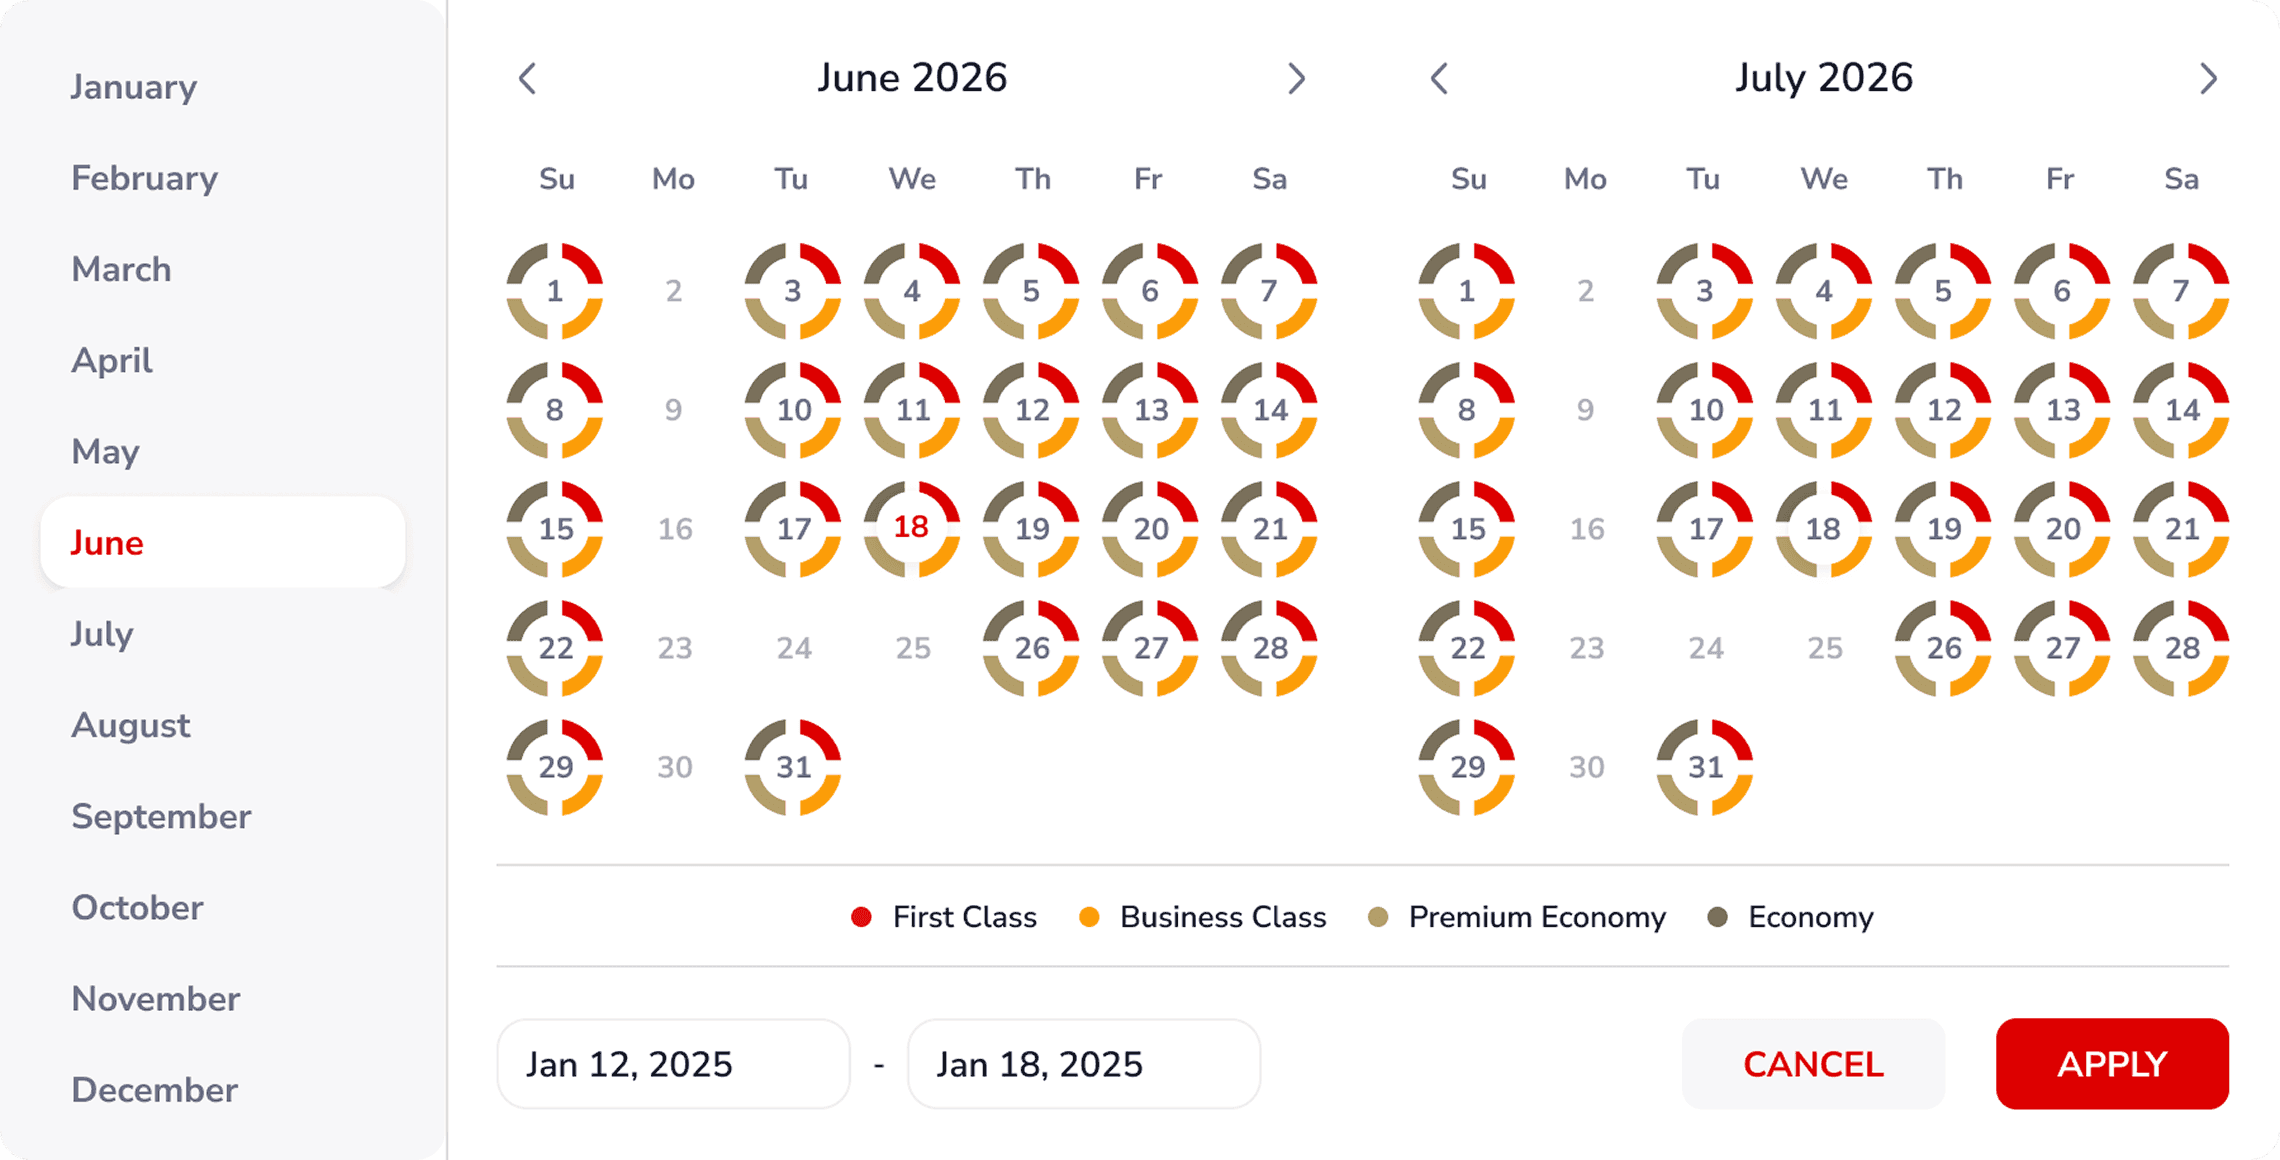Click the Premium Economy legend dot

point(1380,917)
